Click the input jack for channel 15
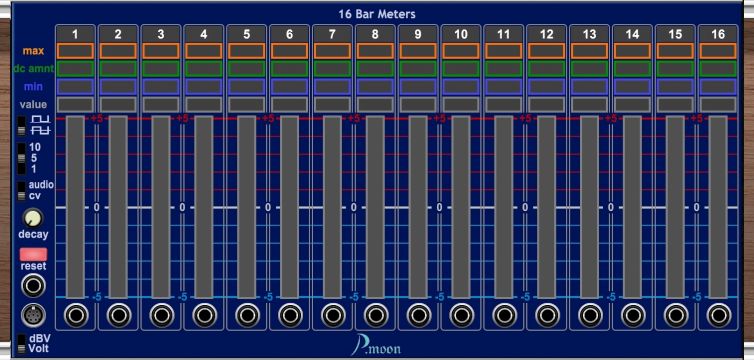 (676, 316)
